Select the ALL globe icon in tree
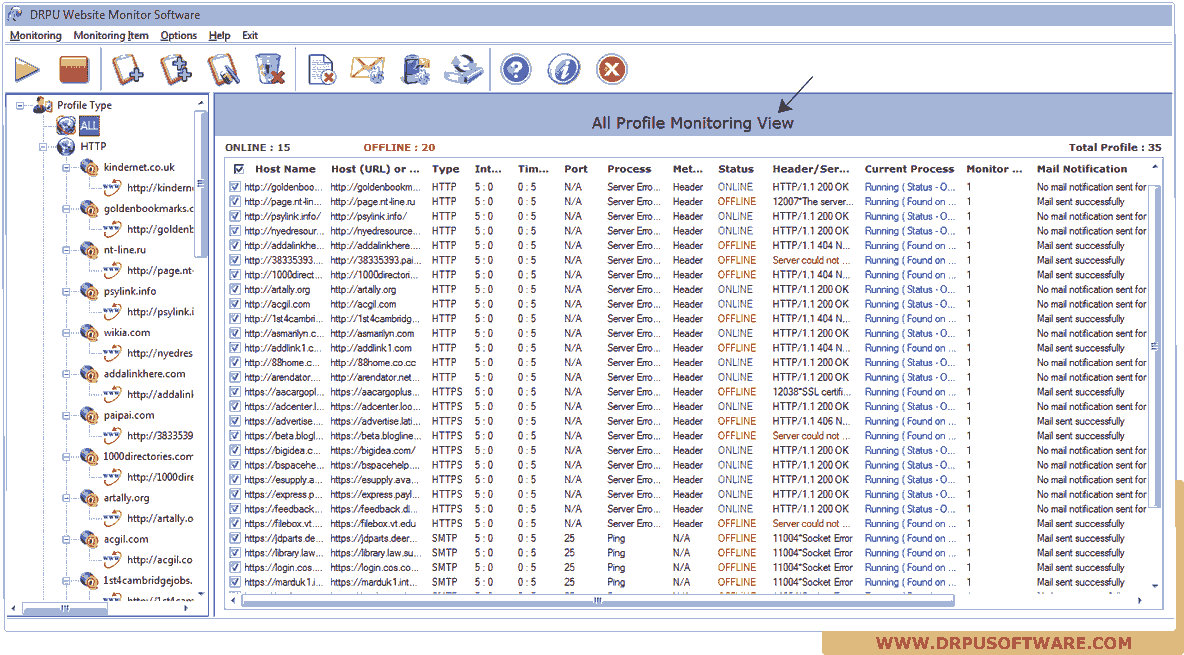 tap(66, 125)
